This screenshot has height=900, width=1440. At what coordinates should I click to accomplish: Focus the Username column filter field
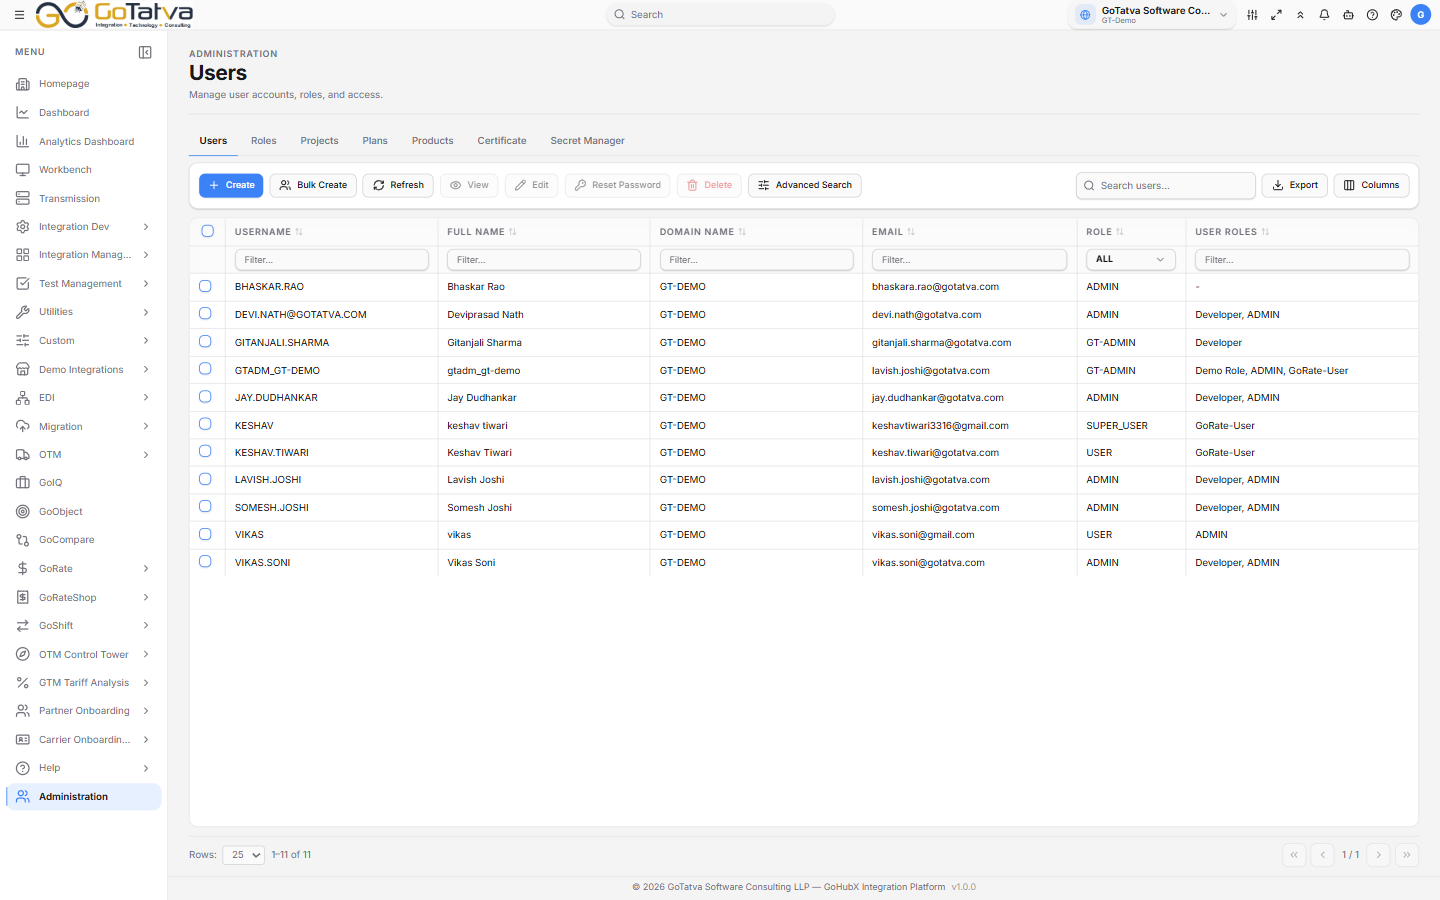click(332, 260)
